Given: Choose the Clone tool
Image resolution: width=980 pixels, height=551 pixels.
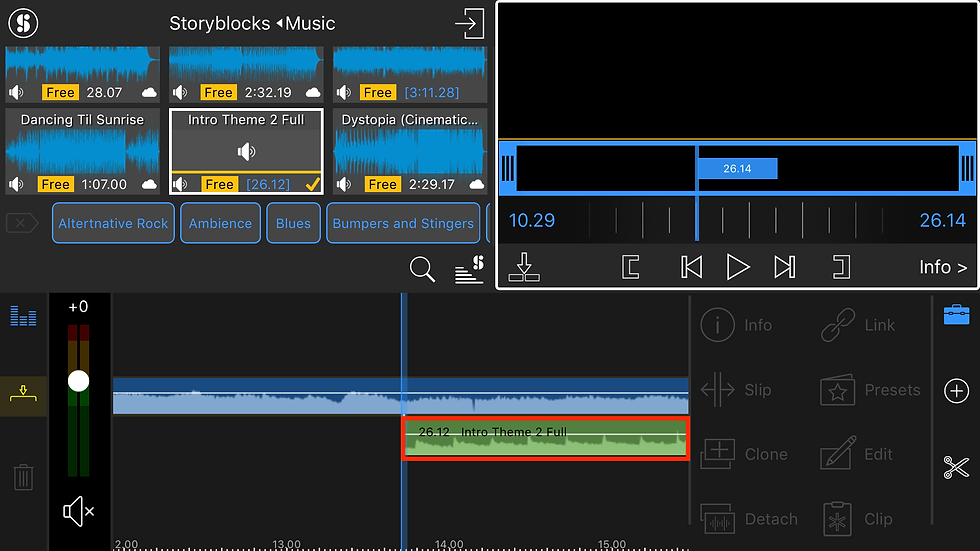Looking at the screenshot, I should tap(744, 454).
